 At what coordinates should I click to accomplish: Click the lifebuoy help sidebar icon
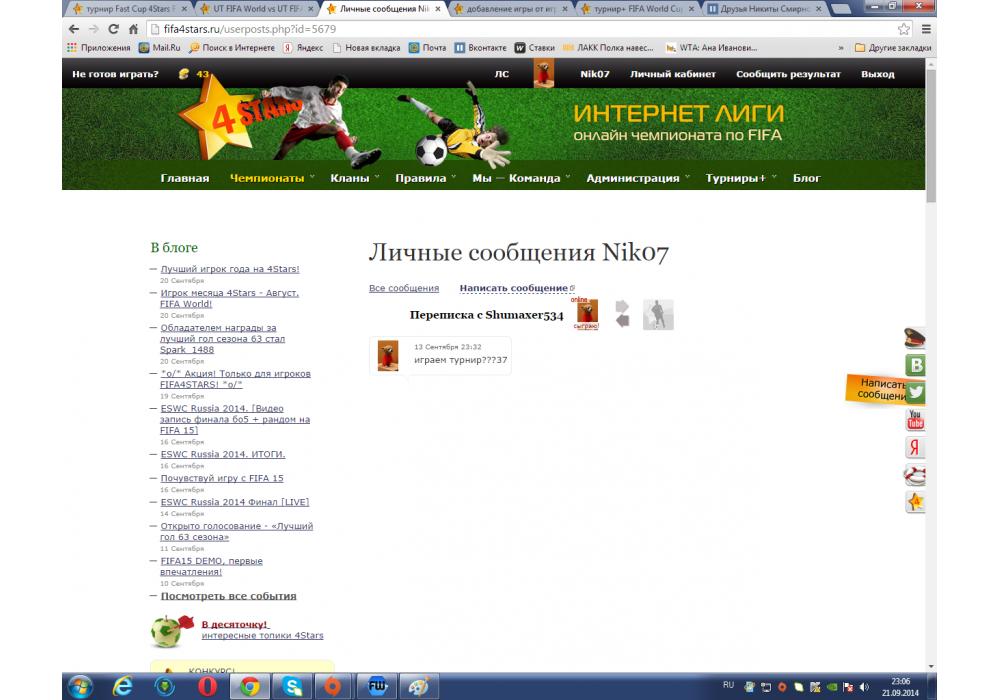[x=914, y=474]
